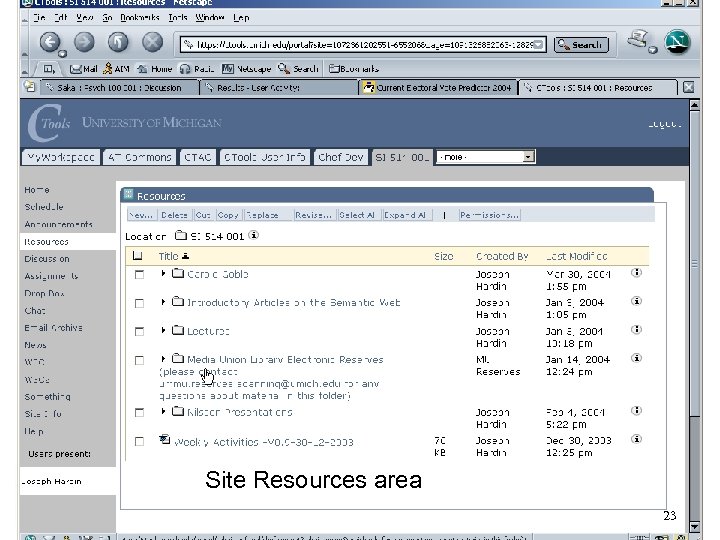The width and height of the screenshot is (720, 540).
Task: Switch to the Current Electoral Vote Predictor tab
Action: coord(439,87)
